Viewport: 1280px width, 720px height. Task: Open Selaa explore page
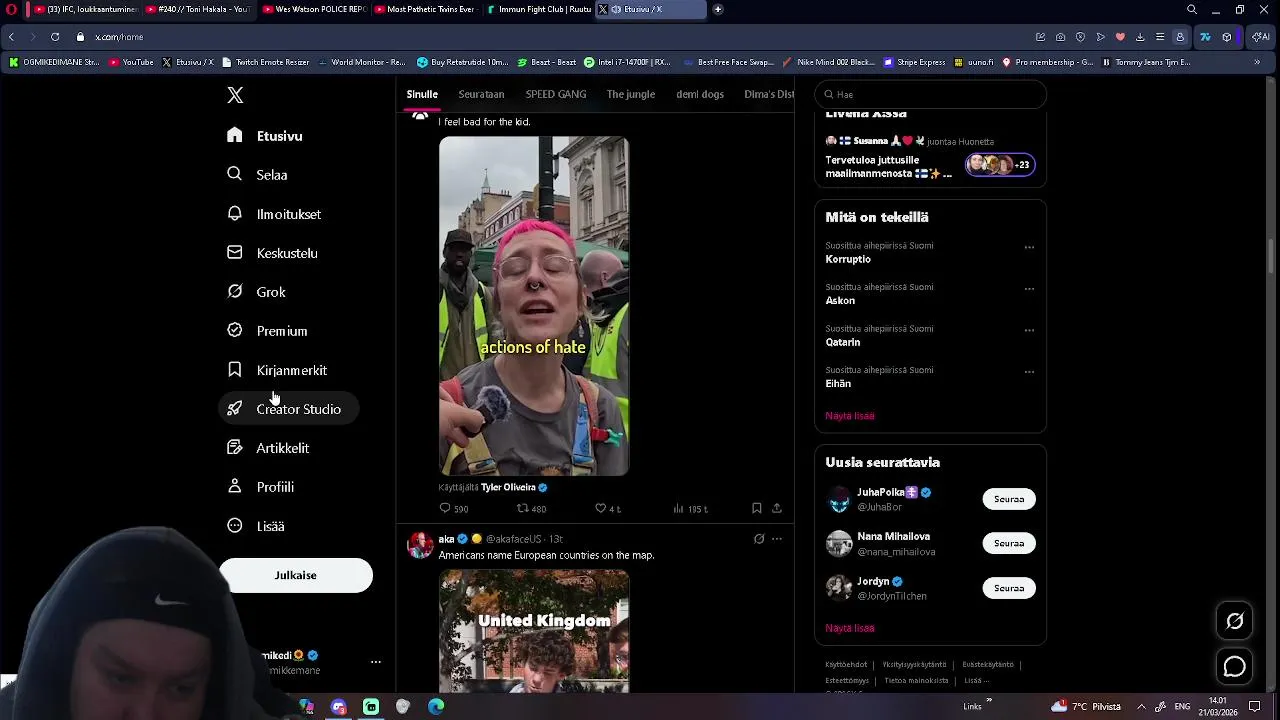click(258, 175)
